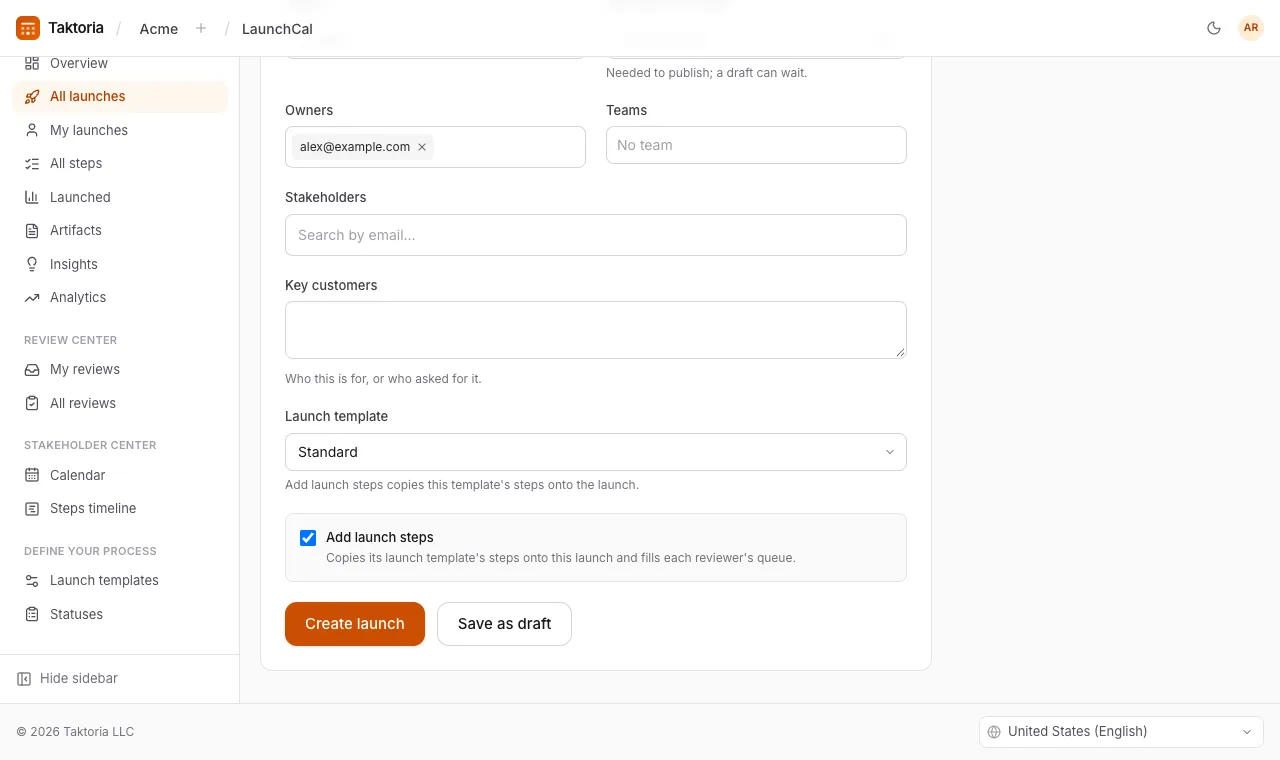This screenshot has height=760, width=1280.
Task: Open the Launch template dropdown
Action: (596, 452)
